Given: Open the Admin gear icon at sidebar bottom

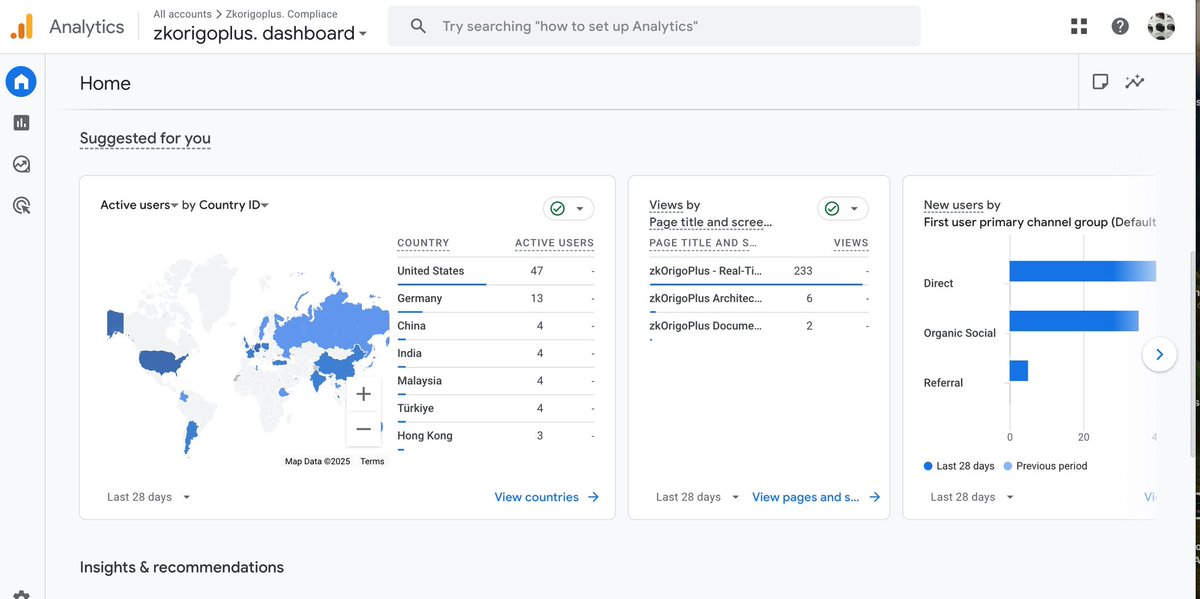Looking at the screenshot, I should point(21,594).
